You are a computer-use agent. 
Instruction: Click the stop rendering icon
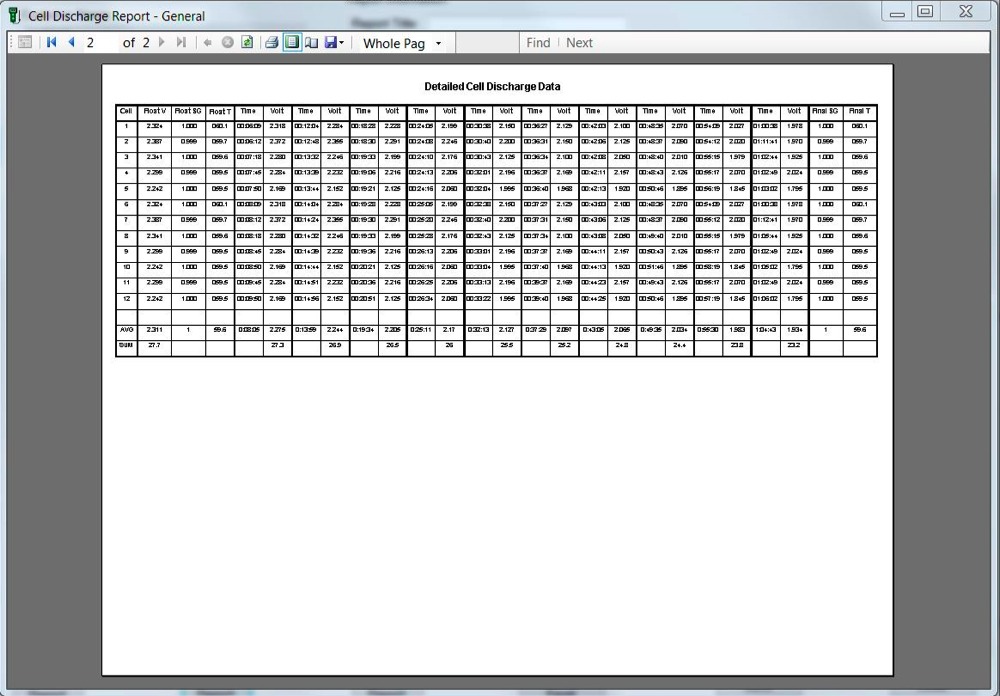(227, 43)
